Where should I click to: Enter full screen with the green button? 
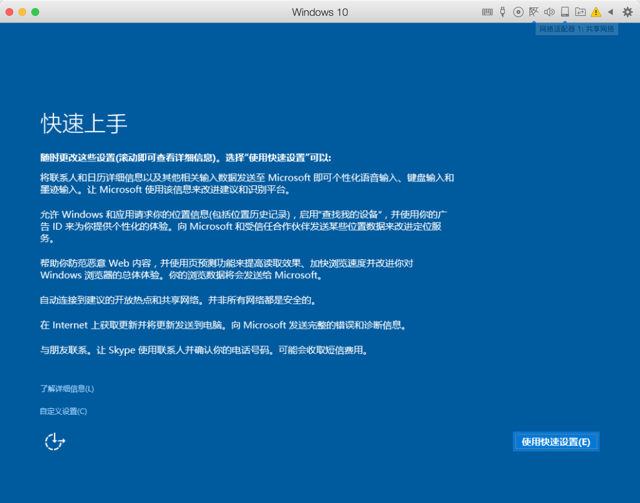click(36, 12)
